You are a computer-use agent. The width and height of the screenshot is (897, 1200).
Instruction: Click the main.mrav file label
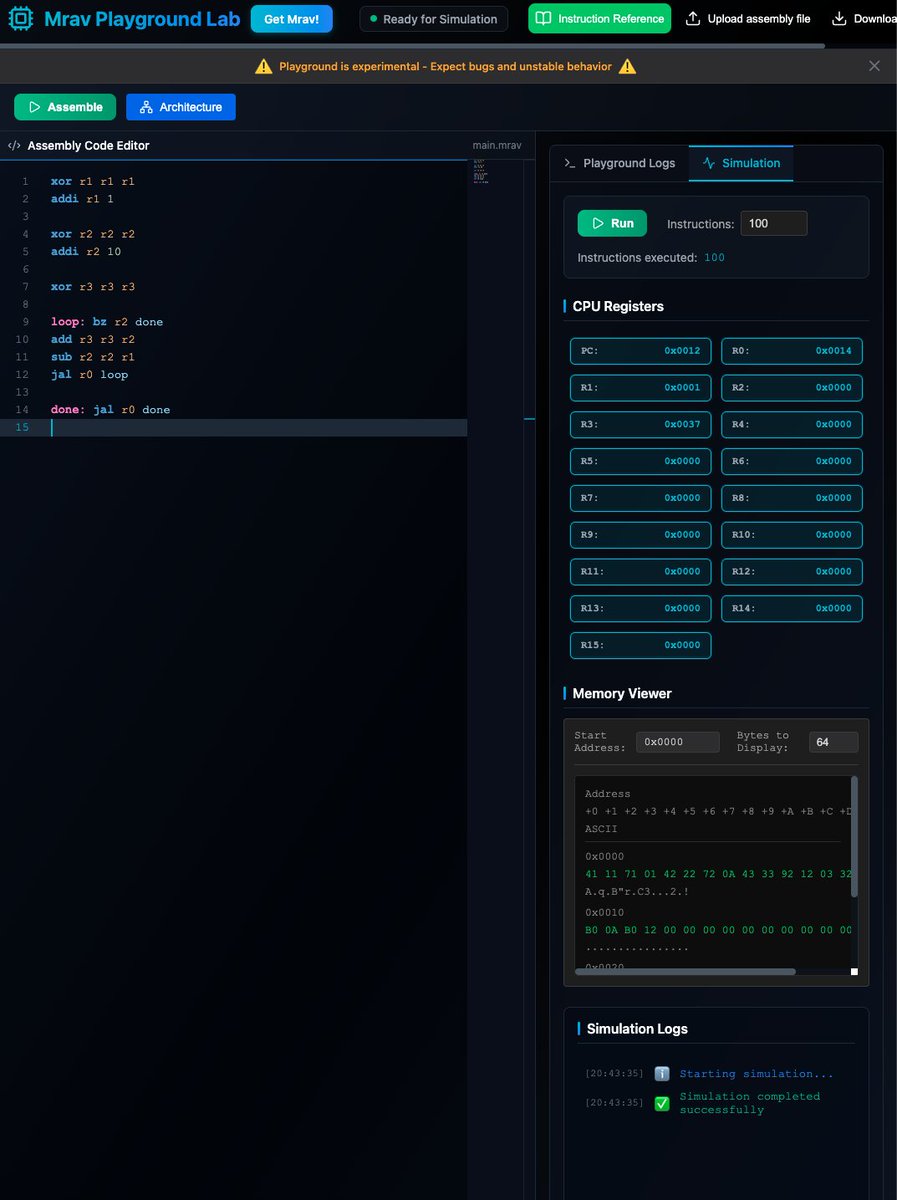[497, 146]
